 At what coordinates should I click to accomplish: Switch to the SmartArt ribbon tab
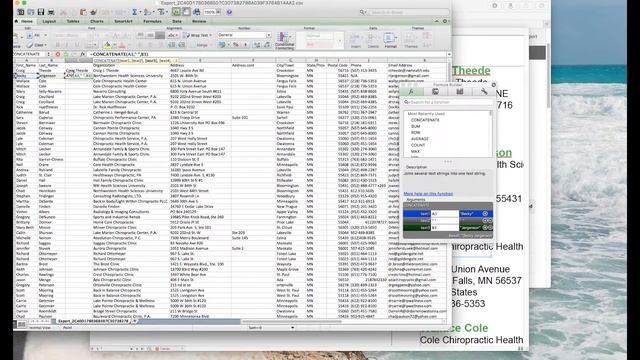point(123,21)
